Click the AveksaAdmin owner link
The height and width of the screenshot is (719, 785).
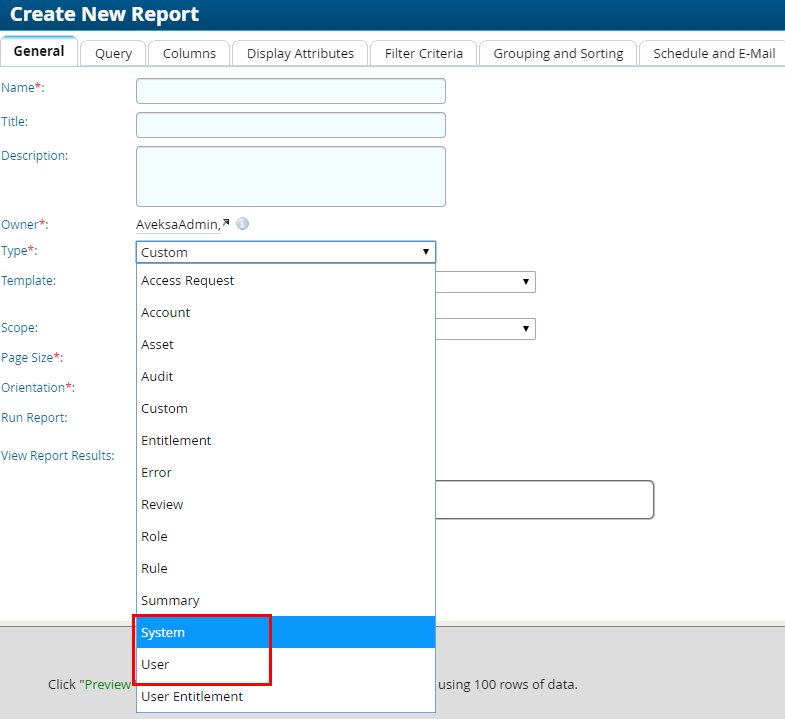click(176, 224)
